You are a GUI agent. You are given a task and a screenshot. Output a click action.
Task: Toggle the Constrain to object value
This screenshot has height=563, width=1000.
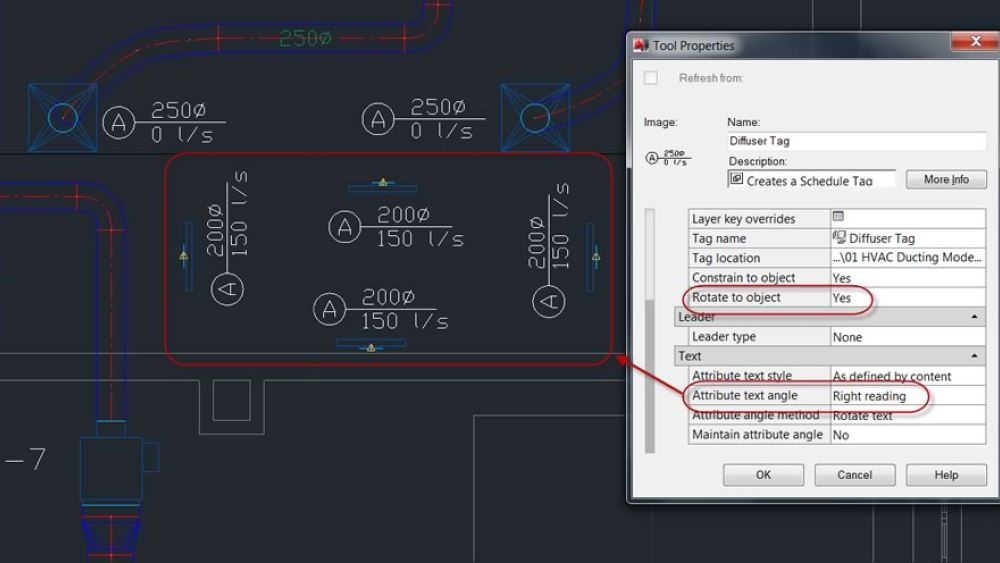pos(907,278)
